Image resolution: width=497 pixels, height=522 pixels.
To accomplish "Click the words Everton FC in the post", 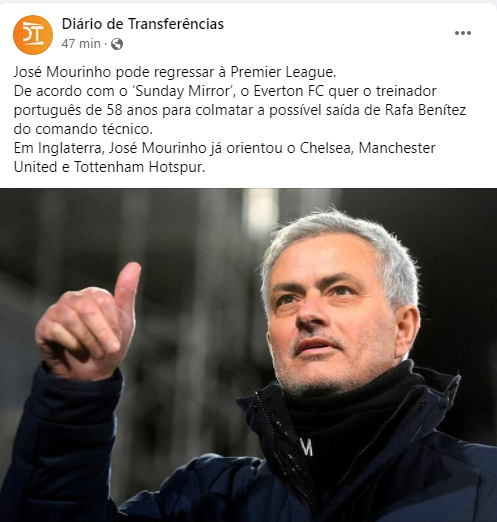I will point(289,91).
